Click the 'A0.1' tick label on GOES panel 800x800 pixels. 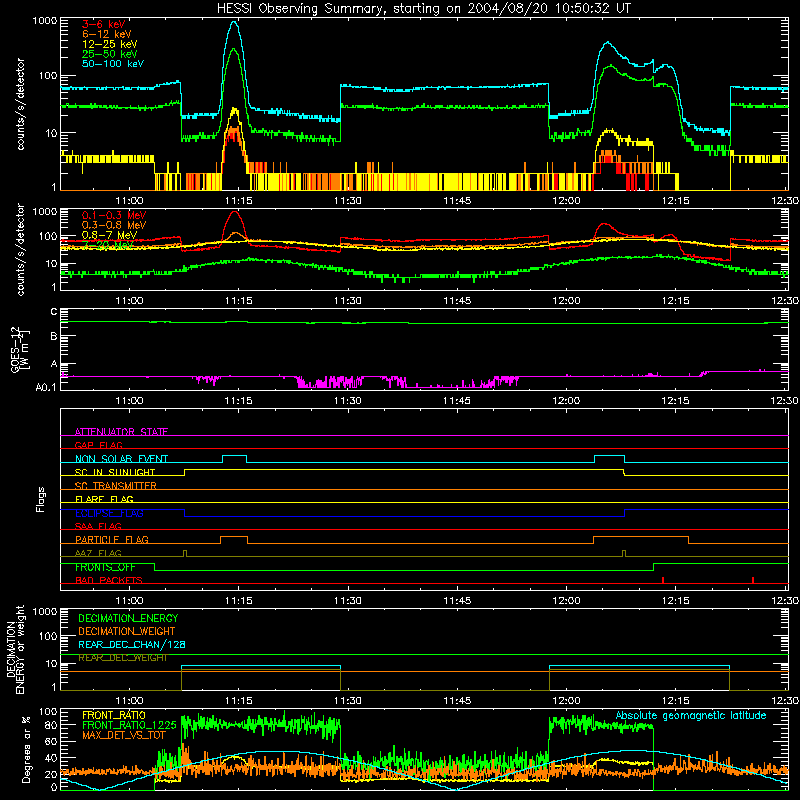(46, 388)
